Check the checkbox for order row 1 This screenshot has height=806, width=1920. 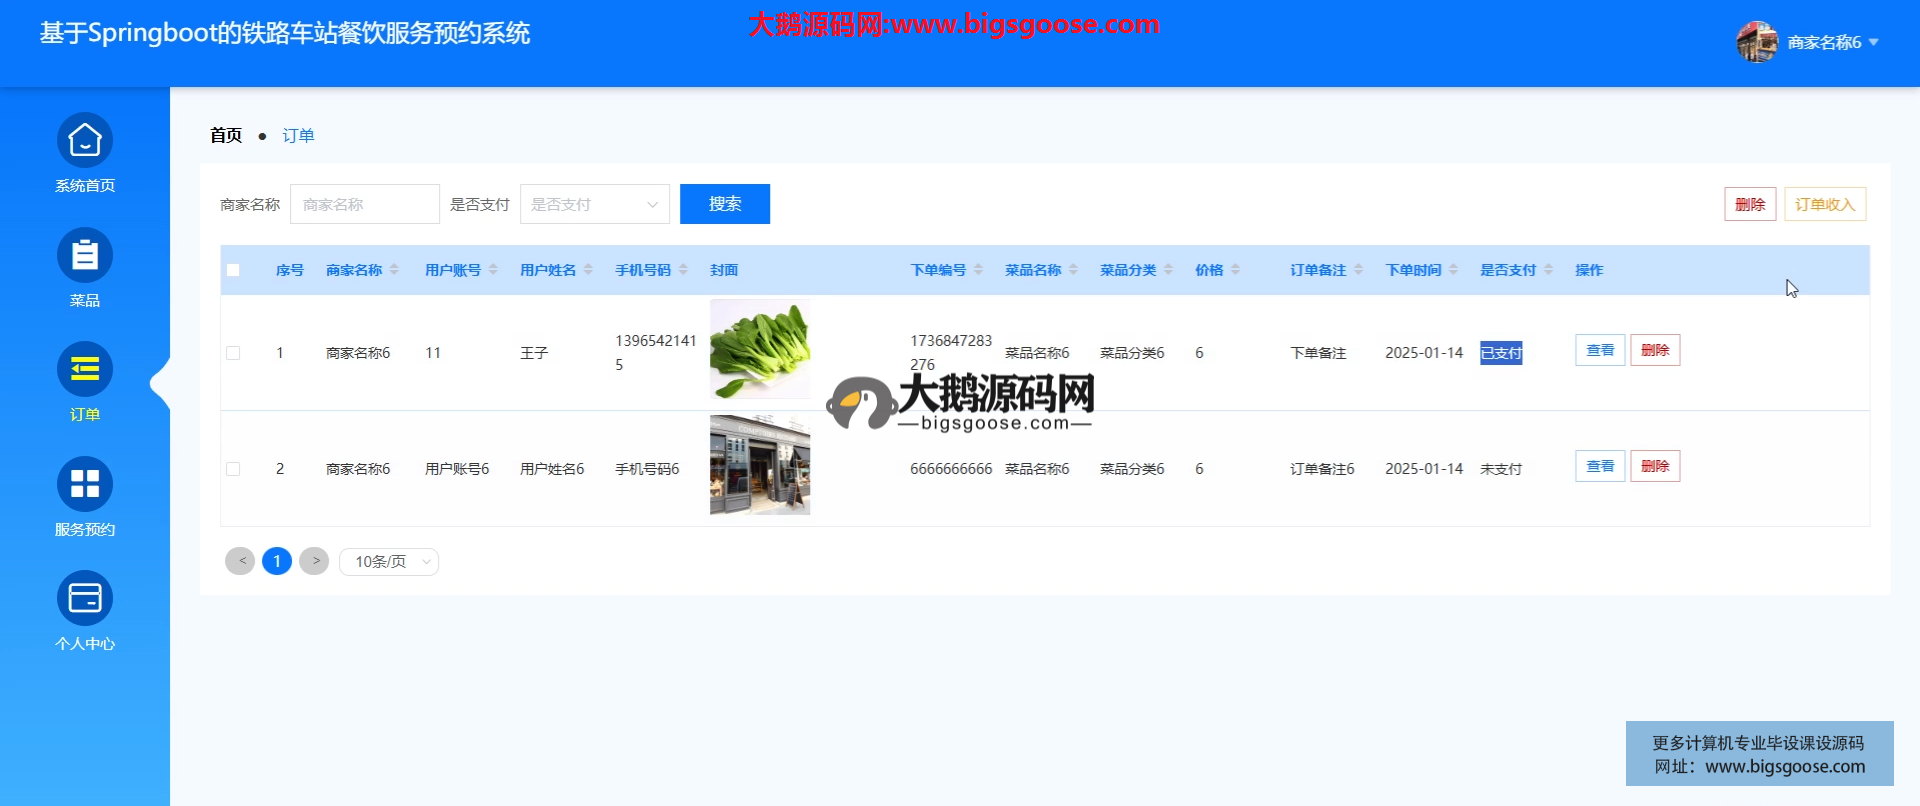point(233,353)
